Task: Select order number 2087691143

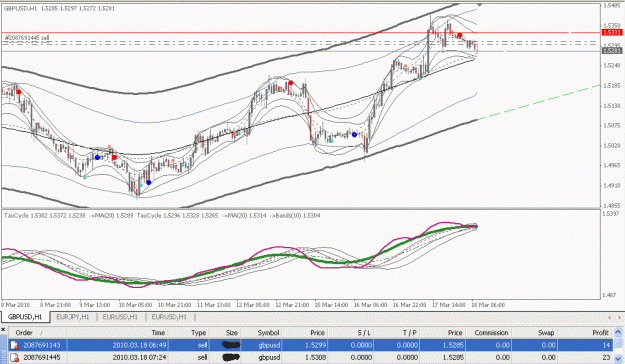Action: tap(42, 345)
